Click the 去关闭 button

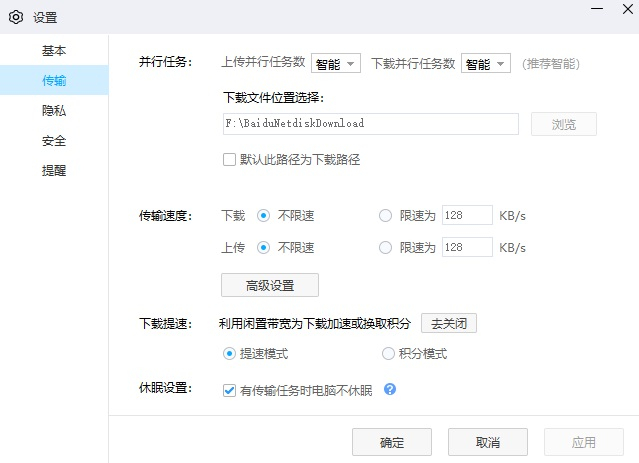click(449, 323)
